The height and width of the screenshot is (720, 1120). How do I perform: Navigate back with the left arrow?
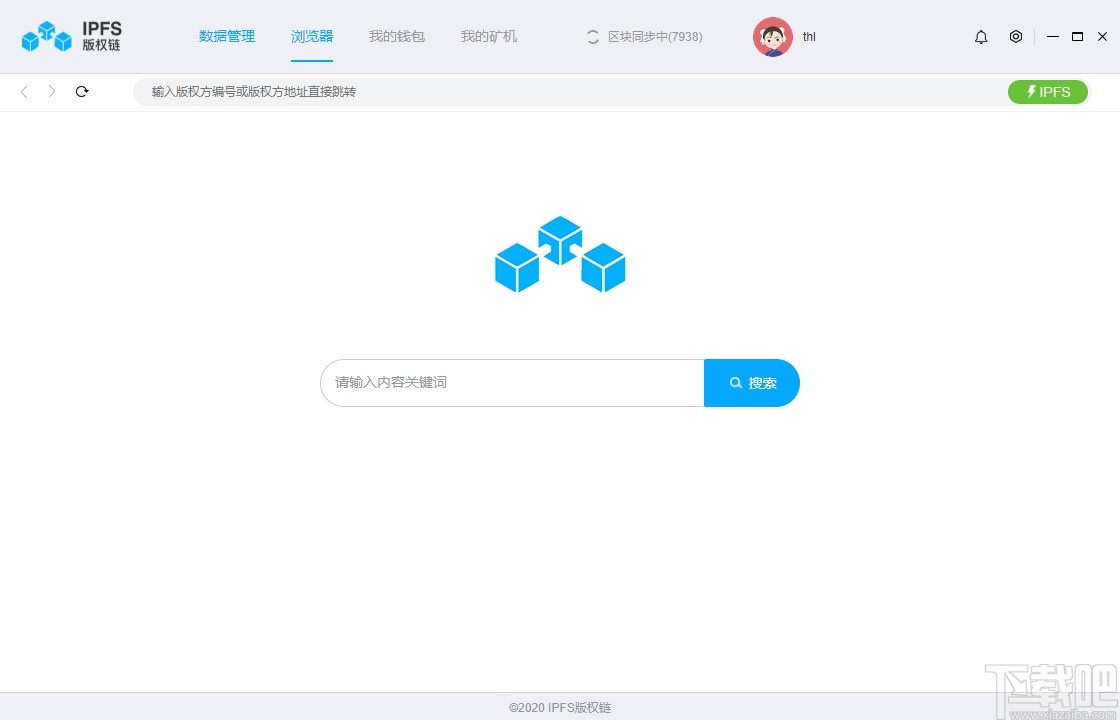click(23, 91)
